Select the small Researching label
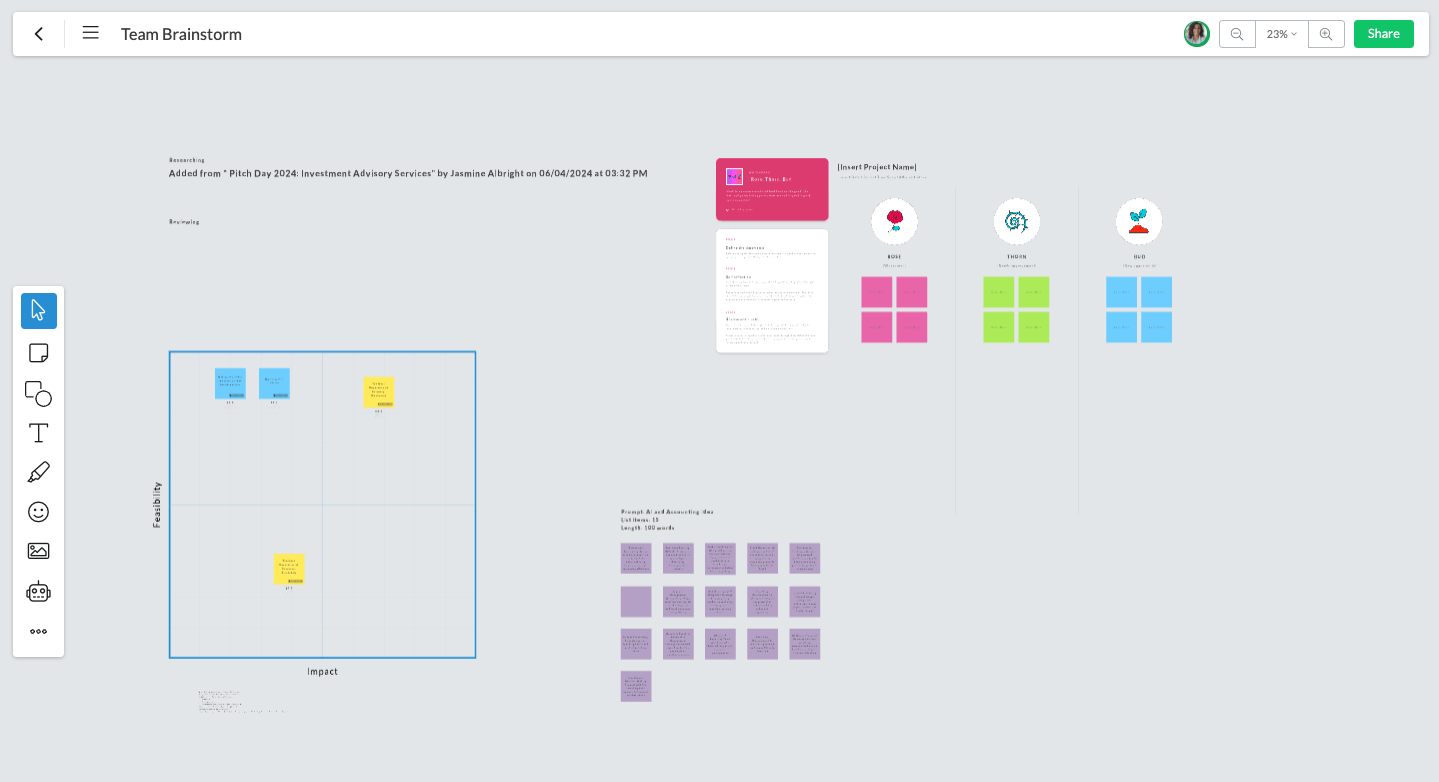1439x782 pixels. (187, 160)
